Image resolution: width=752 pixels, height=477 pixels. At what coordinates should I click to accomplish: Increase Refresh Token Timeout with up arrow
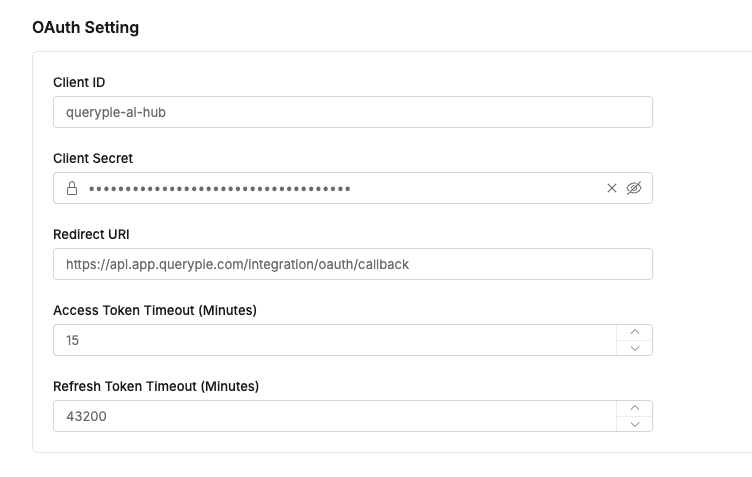tap(634, 408)
